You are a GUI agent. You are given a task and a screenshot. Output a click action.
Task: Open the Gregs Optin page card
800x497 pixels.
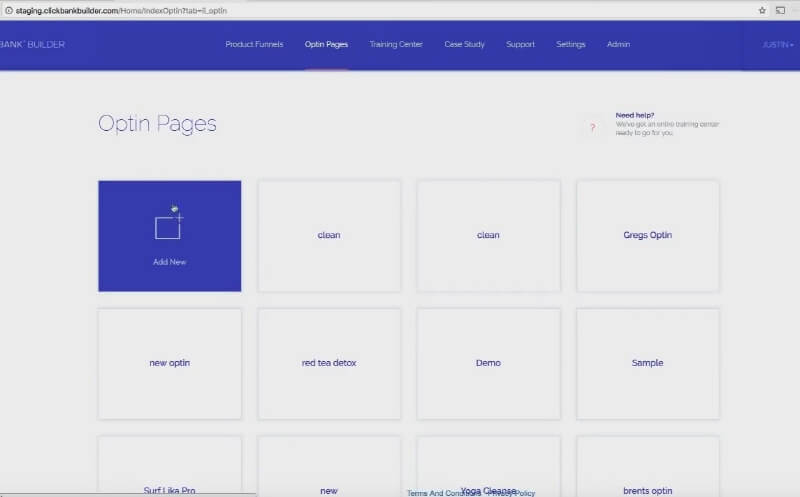click(x=647, y=236)
